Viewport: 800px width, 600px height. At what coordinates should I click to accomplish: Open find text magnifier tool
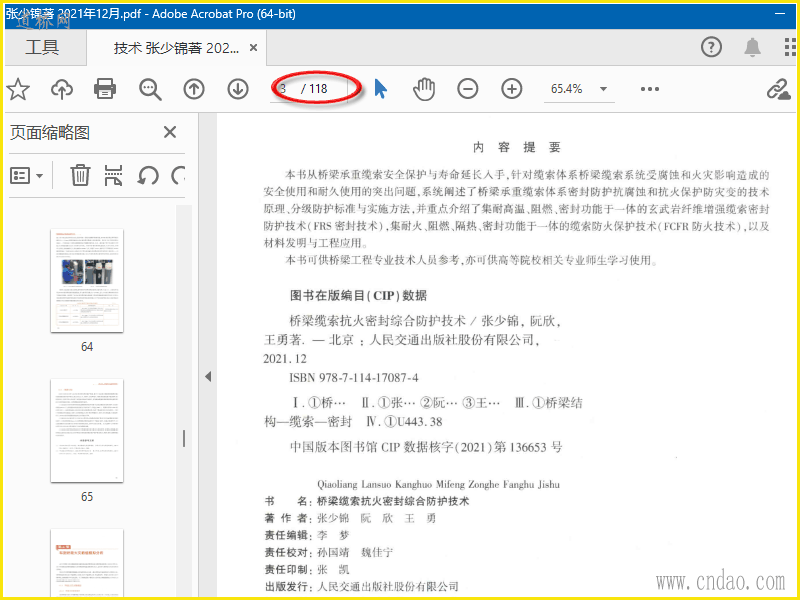point(150,89)
